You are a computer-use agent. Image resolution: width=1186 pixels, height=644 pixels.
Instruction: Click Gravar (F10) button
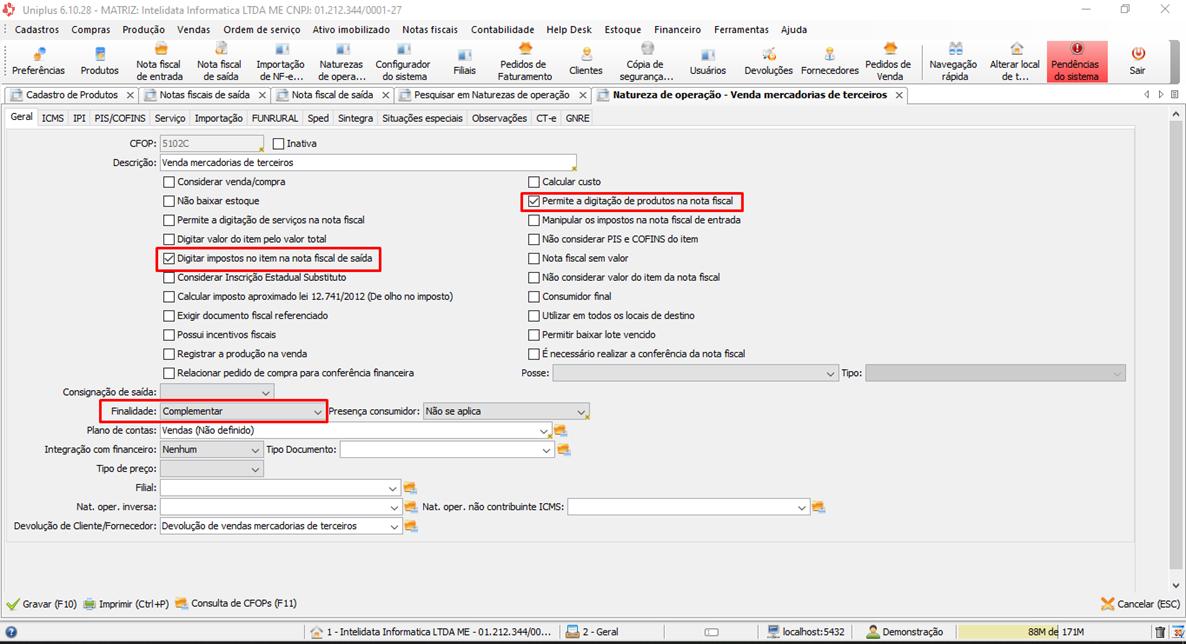42,604
